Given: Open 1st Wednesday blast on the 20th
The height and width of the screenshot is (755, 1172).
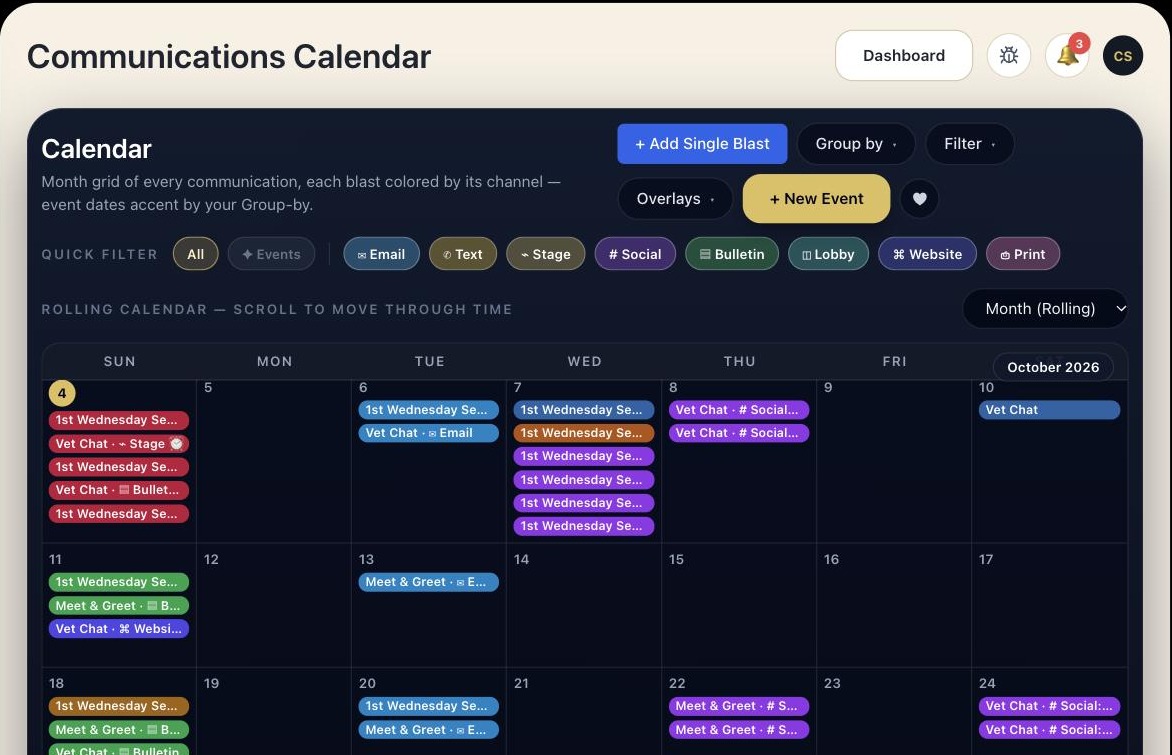Looking at the screenshot, I should (x=428, y=706).
